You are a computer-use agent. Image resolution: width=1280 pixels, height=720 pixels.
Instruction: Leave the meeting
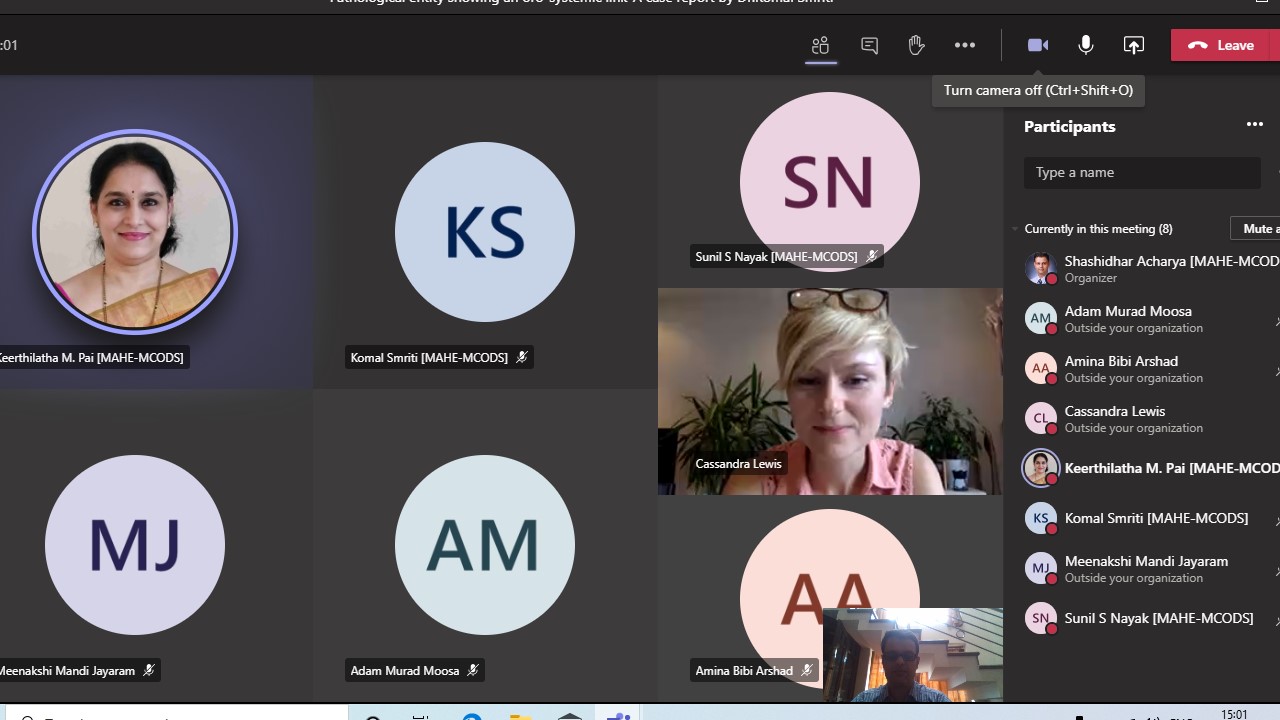point(1221,45)
